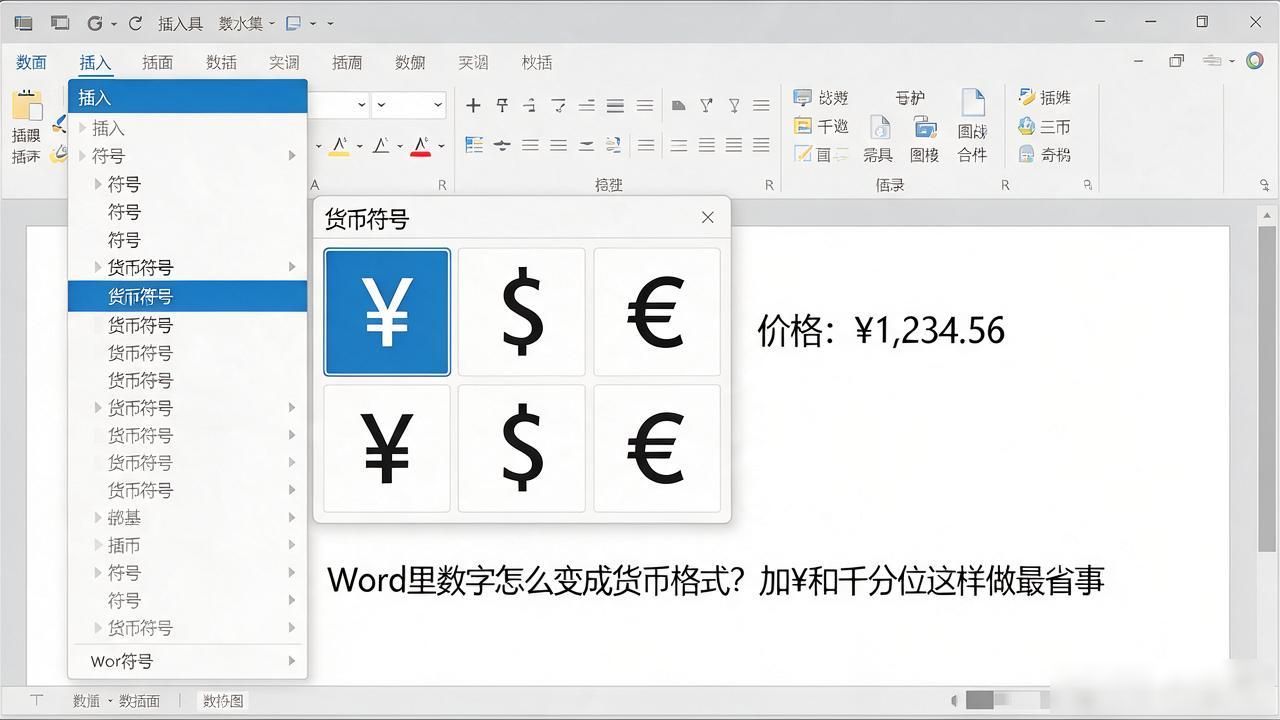The image size is (1280, 720).
Task: Open the Wor符号 menu entry
Action: tap(187, 661)
